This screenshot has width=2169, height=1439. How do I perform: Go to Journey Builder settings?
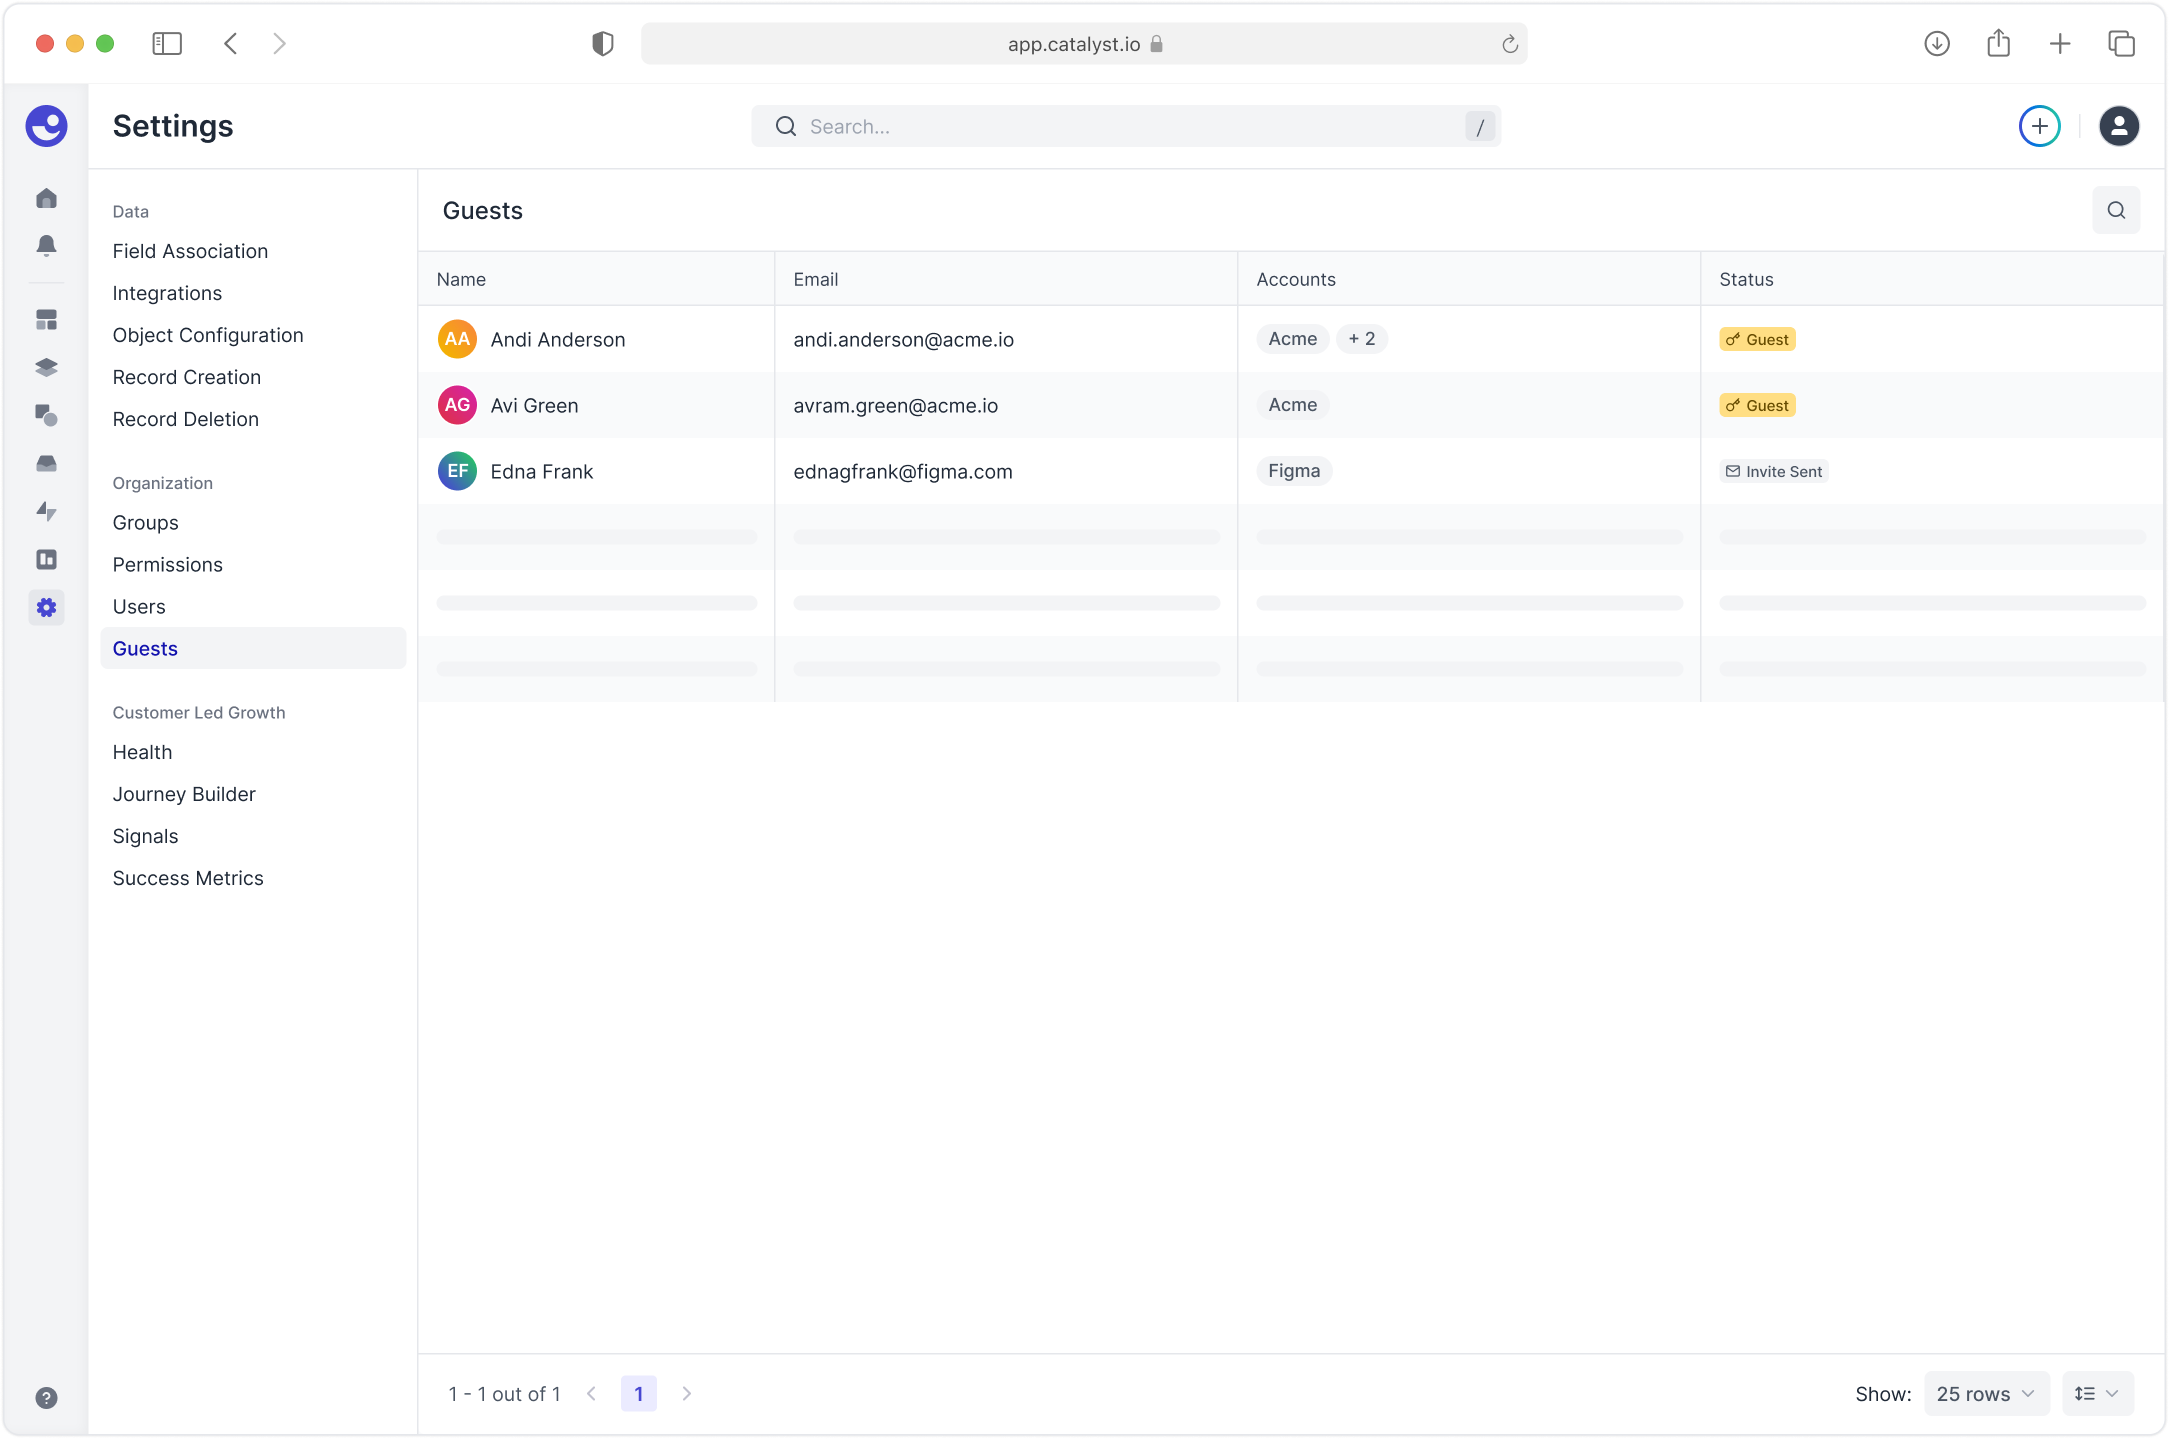(x=184, y=794)
